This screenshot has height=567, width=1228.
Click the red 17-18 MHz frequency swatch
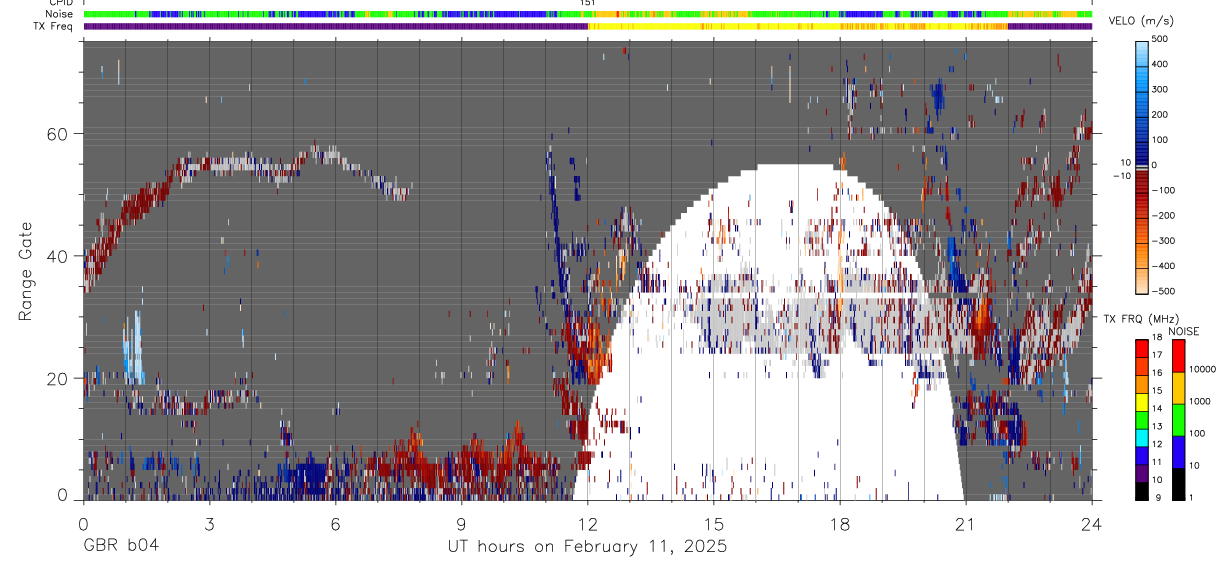1142,348
